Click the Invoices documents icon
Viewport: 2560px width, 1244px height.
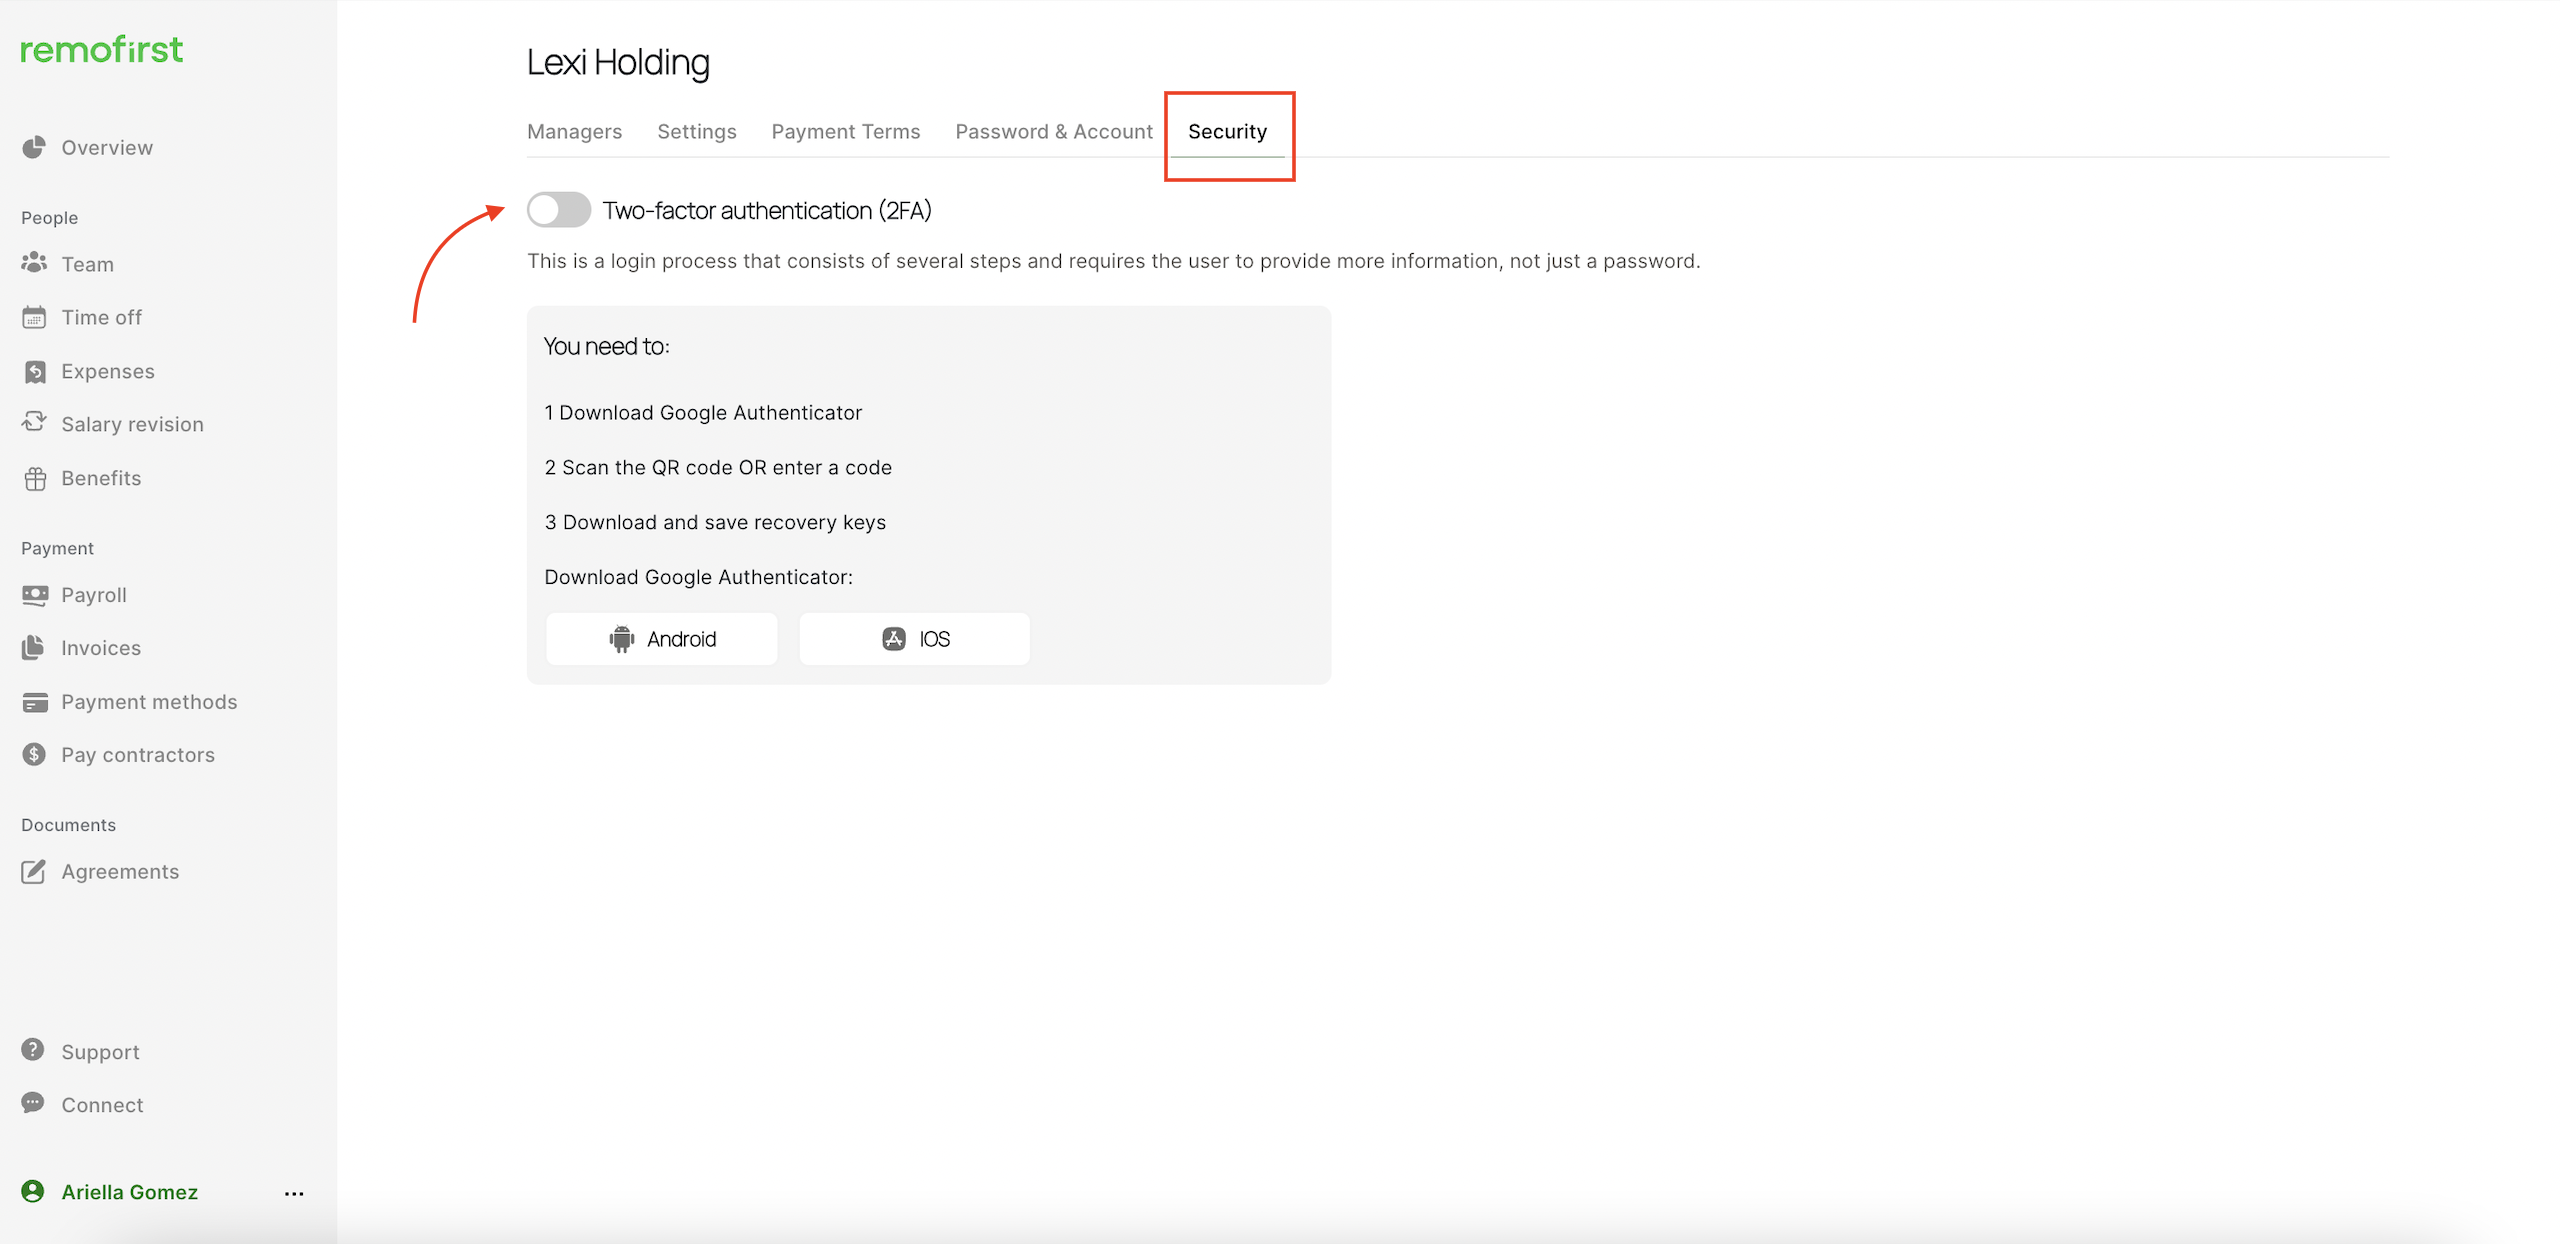point(34,648)
